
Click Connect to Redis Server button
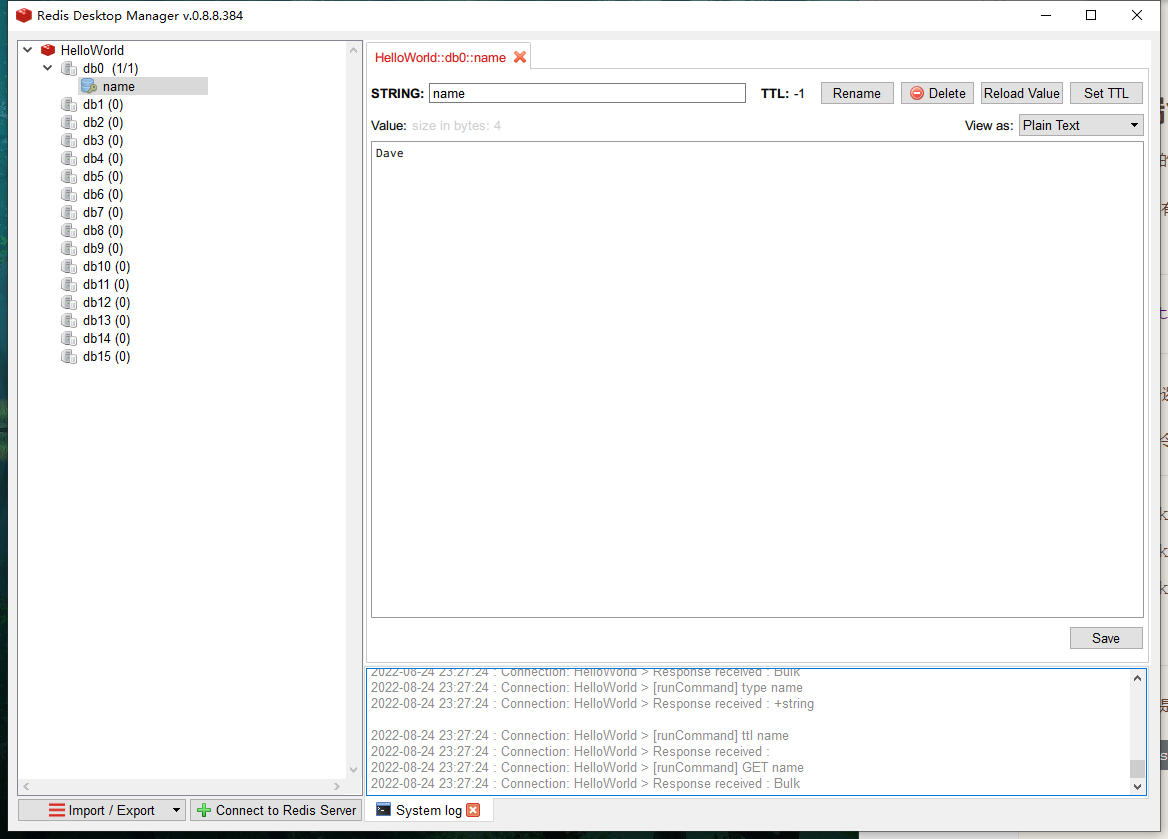coord(276,810)
